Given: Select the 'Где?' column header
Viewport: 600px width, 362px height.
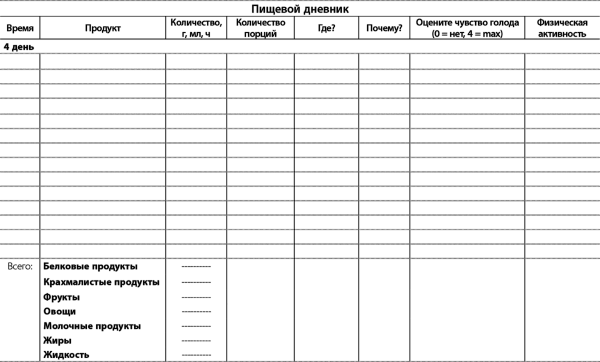Looking at the screenshot, I should [x=326, y=28].
